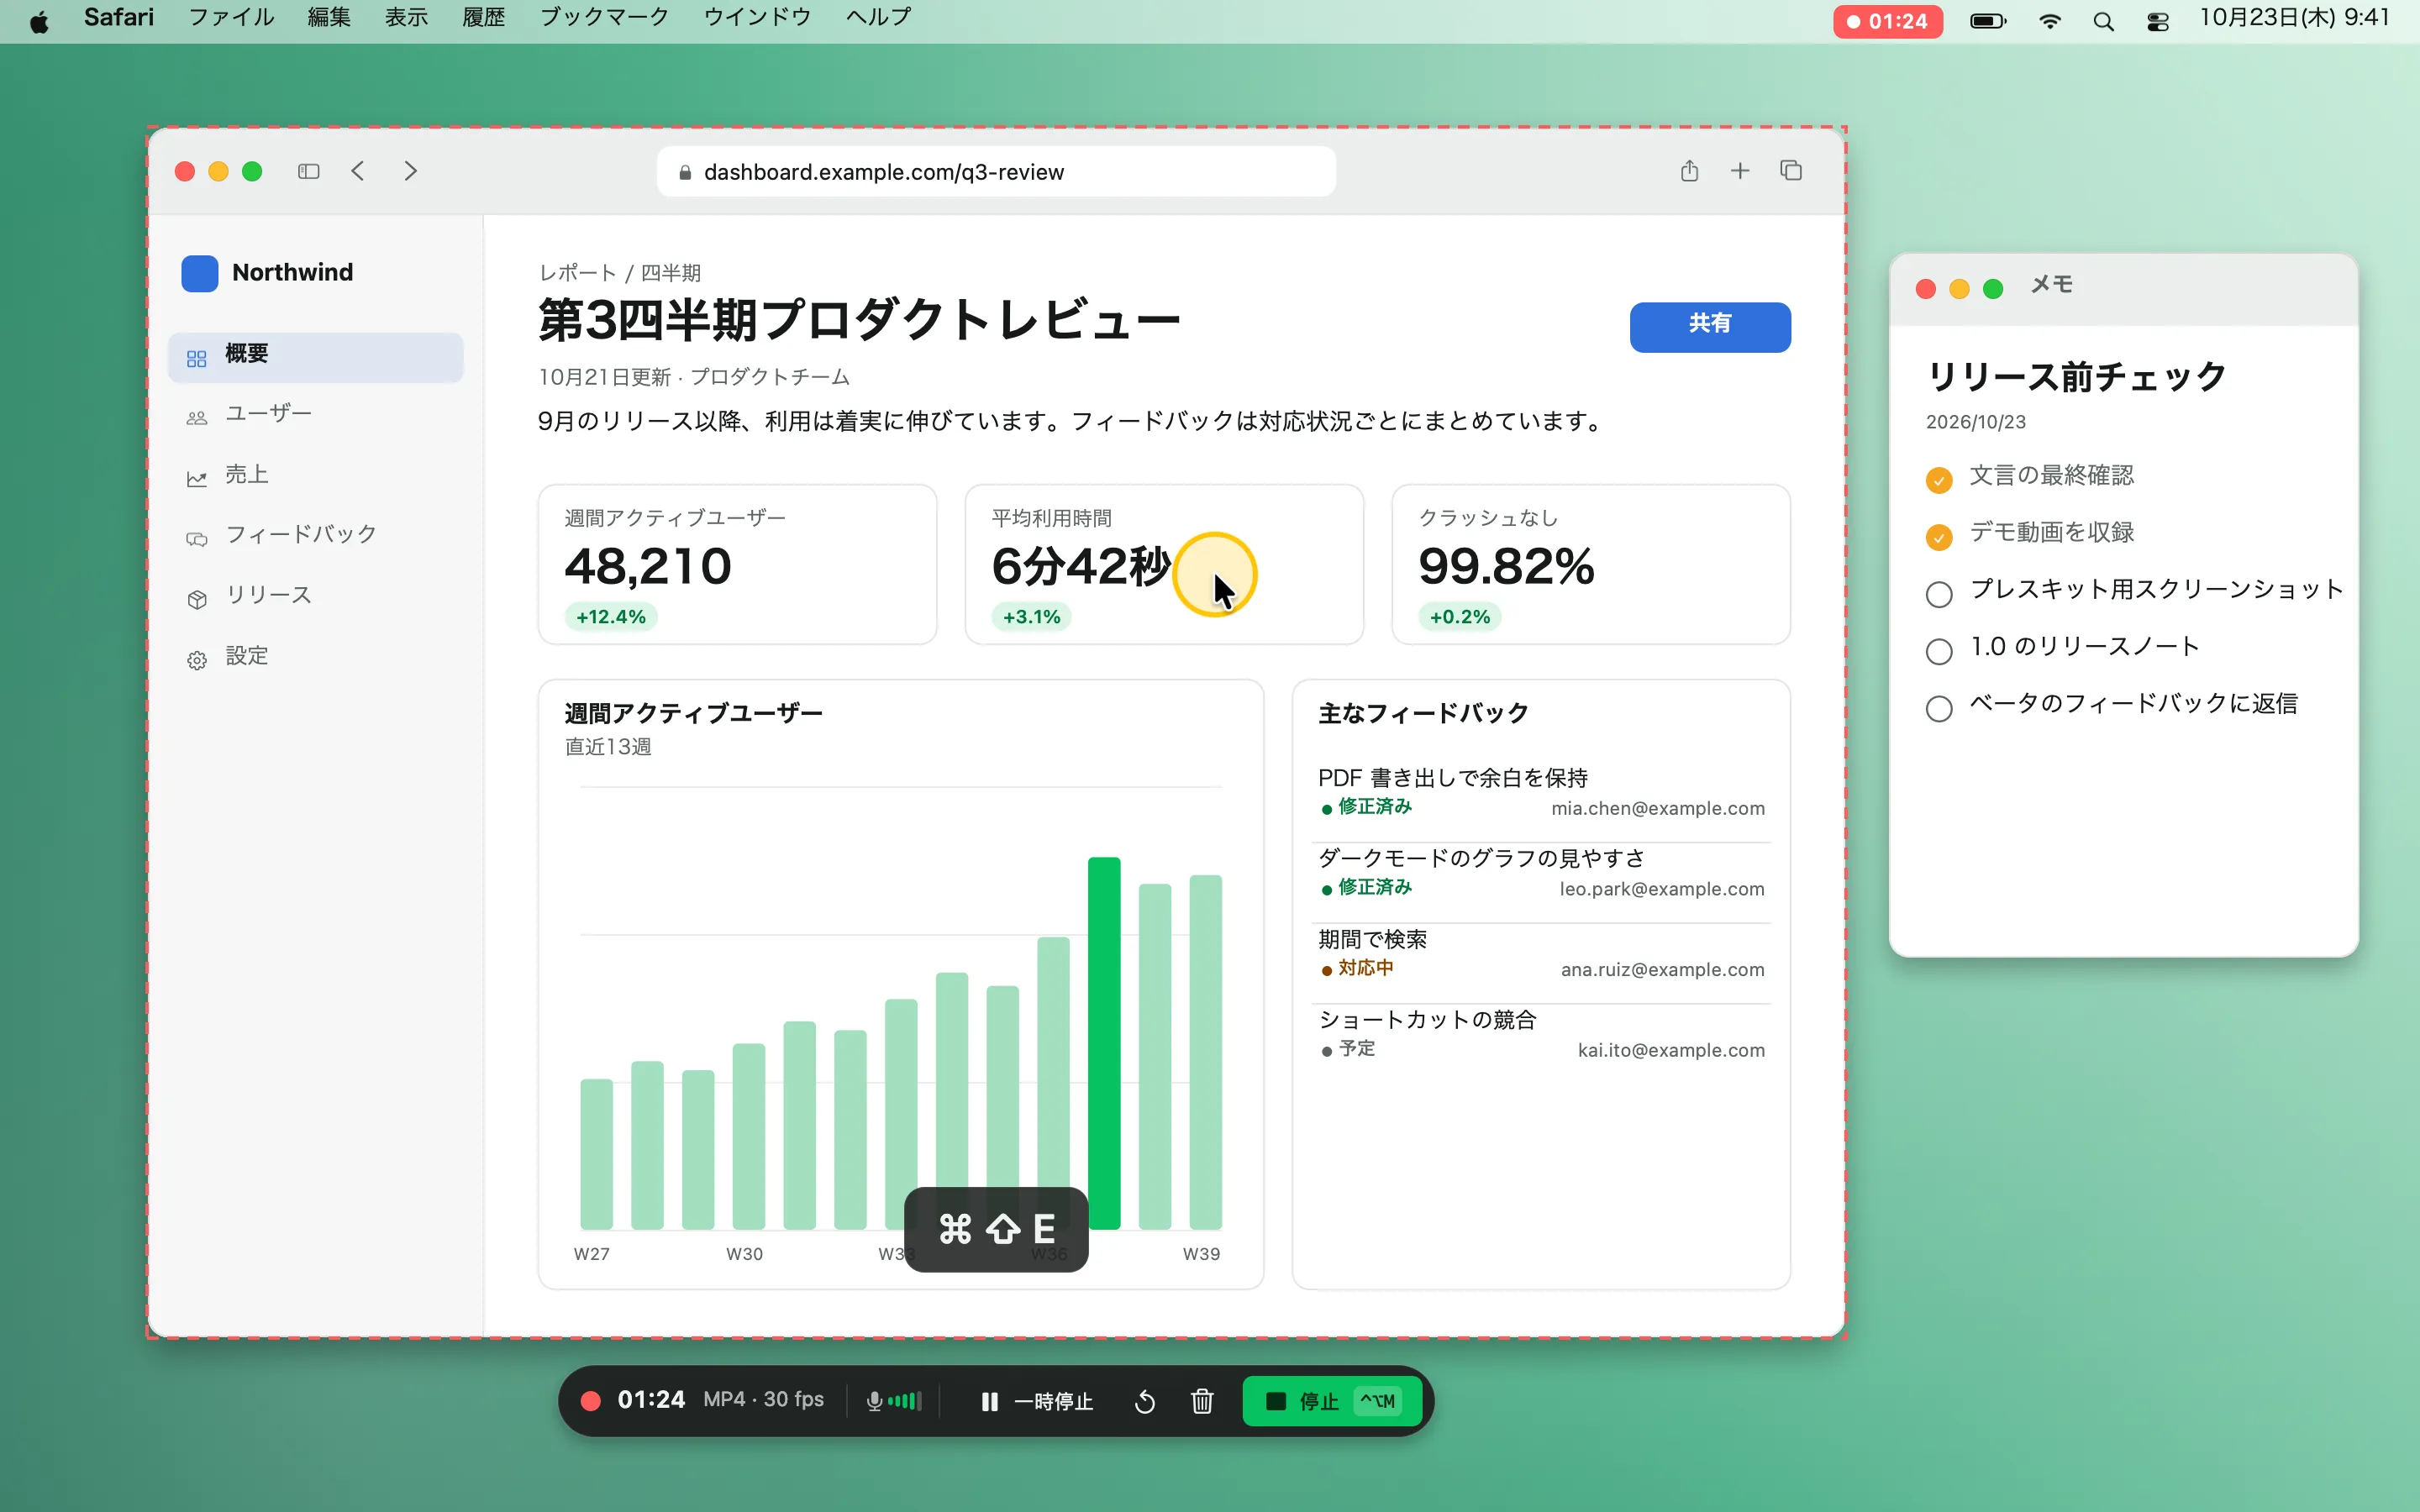Open 概要 in the sidebar
This screenshot has width=2420, height=1512.
click(x=316, y=356)
